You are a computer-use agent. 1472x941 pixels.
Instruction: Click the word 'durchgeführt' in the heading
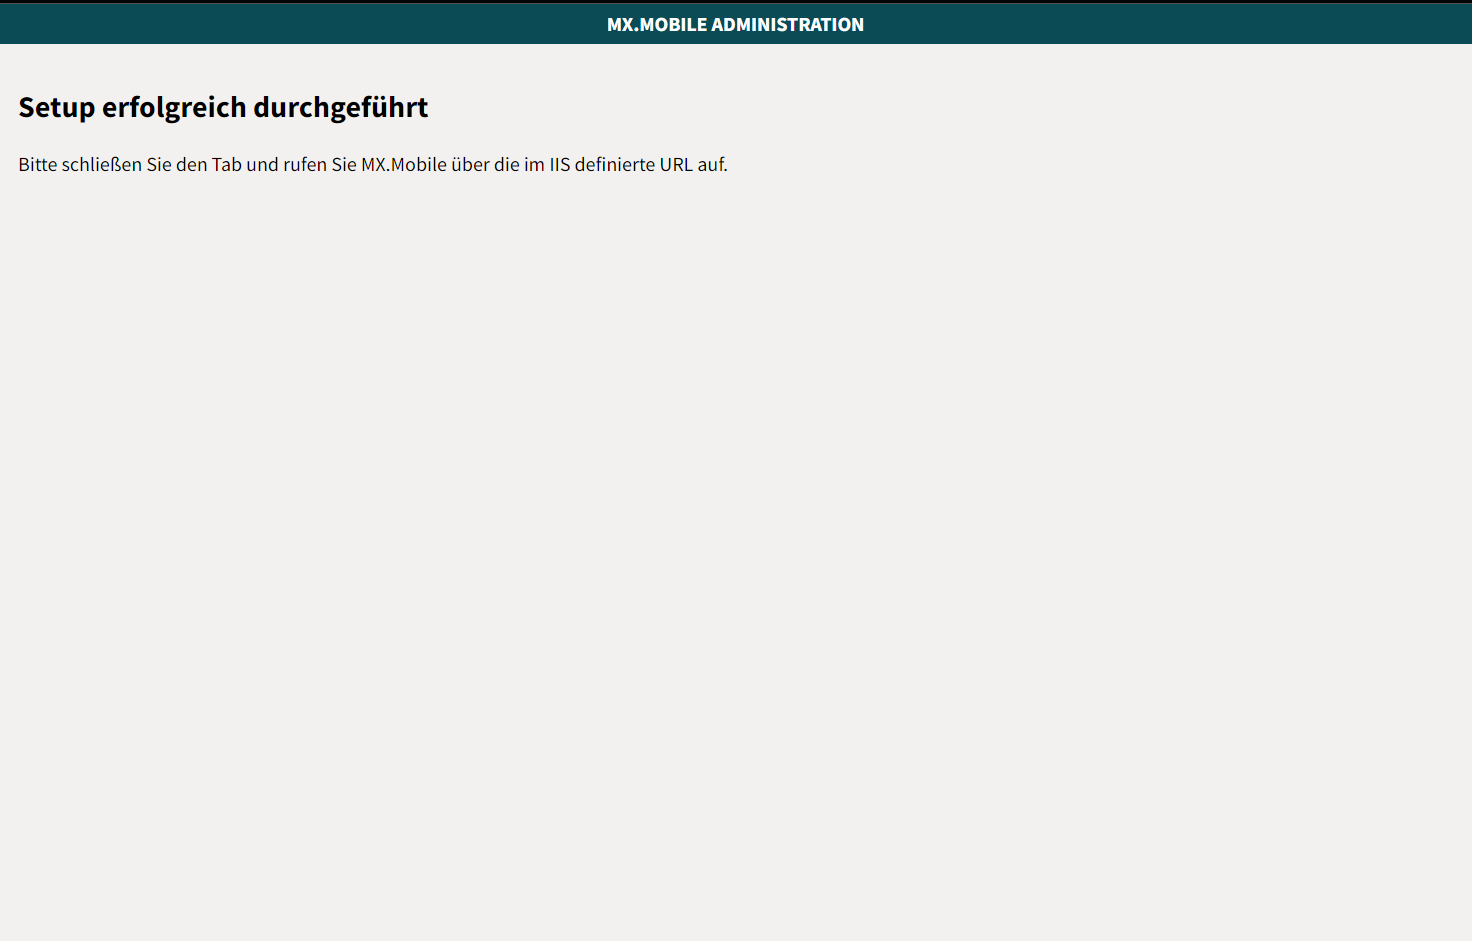pyautogui.click(x=340, y=107)
